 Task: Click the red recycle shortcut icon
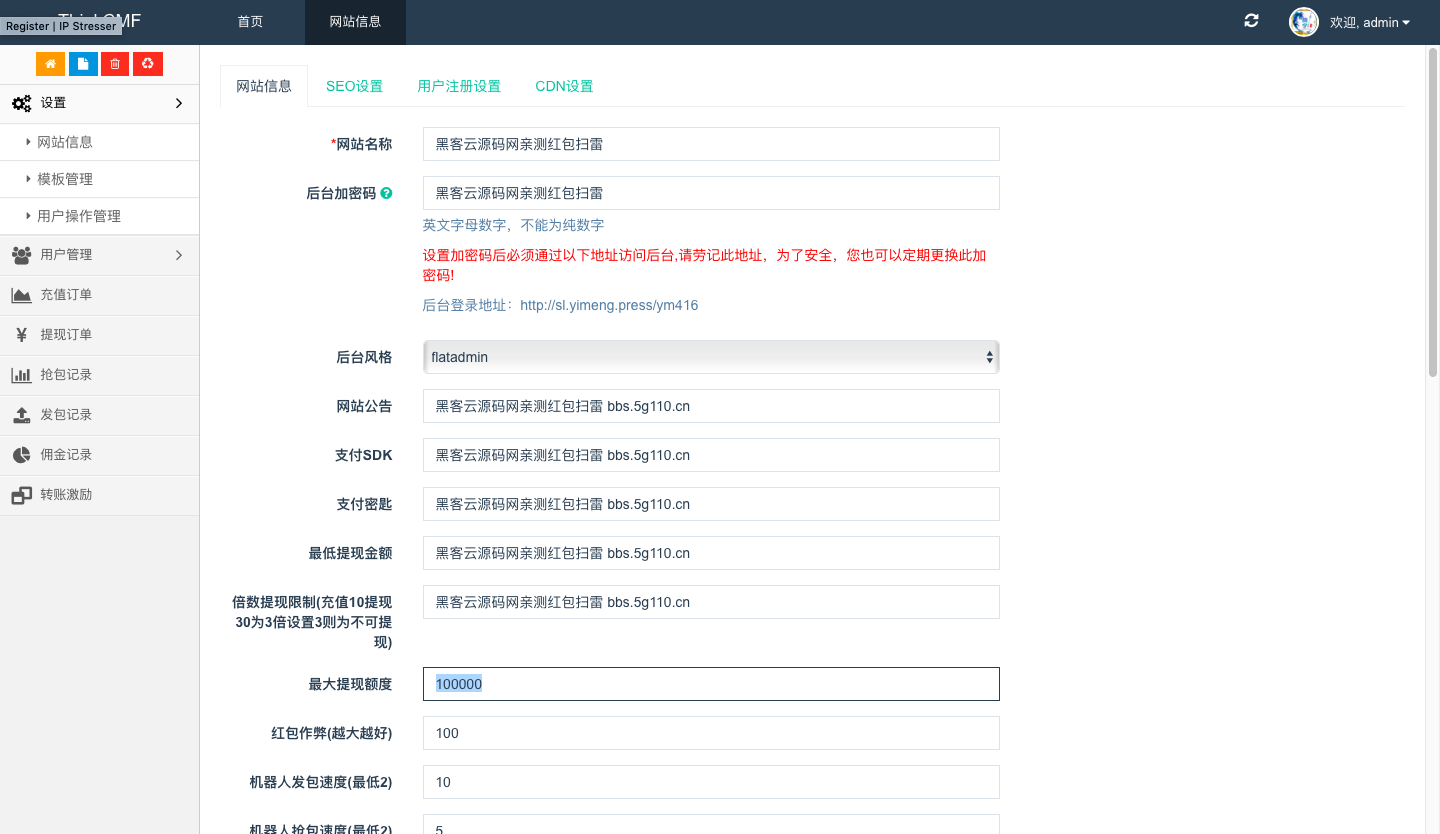coord(148,64)
